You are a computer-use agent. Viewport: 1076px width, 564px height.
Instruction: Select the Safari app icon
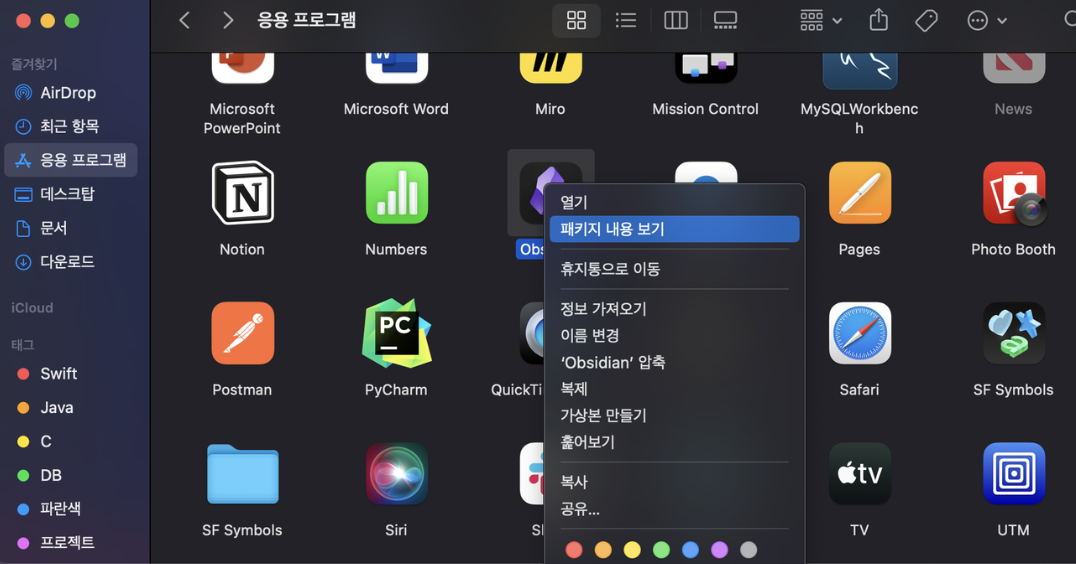pos(860,333)
